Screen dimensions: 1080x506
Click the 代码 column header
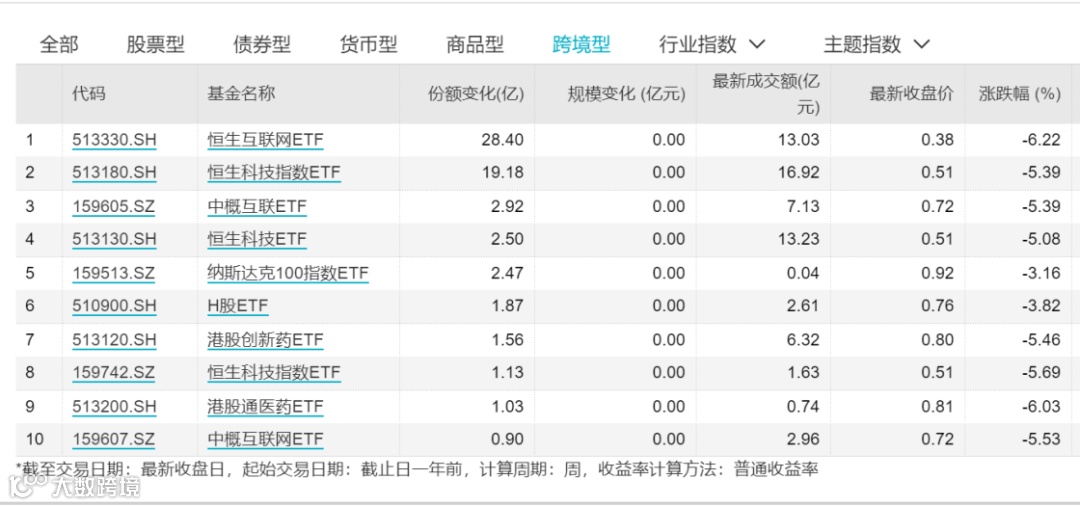point(90,94)
